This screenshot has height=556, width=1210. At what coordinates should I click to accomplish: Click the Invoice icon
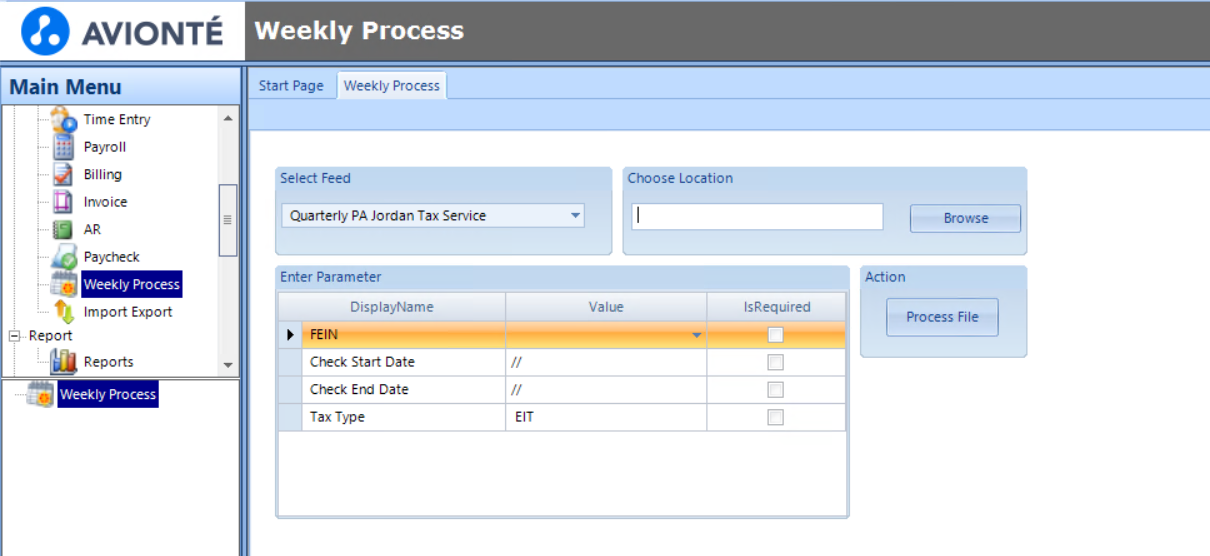pos(63,202)
